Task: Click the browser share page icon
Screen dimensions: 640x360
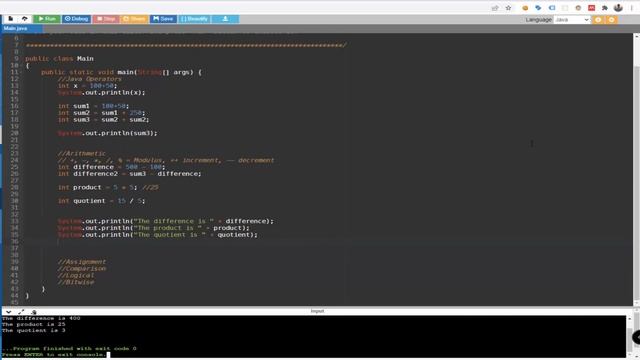Action: point(495,8)
